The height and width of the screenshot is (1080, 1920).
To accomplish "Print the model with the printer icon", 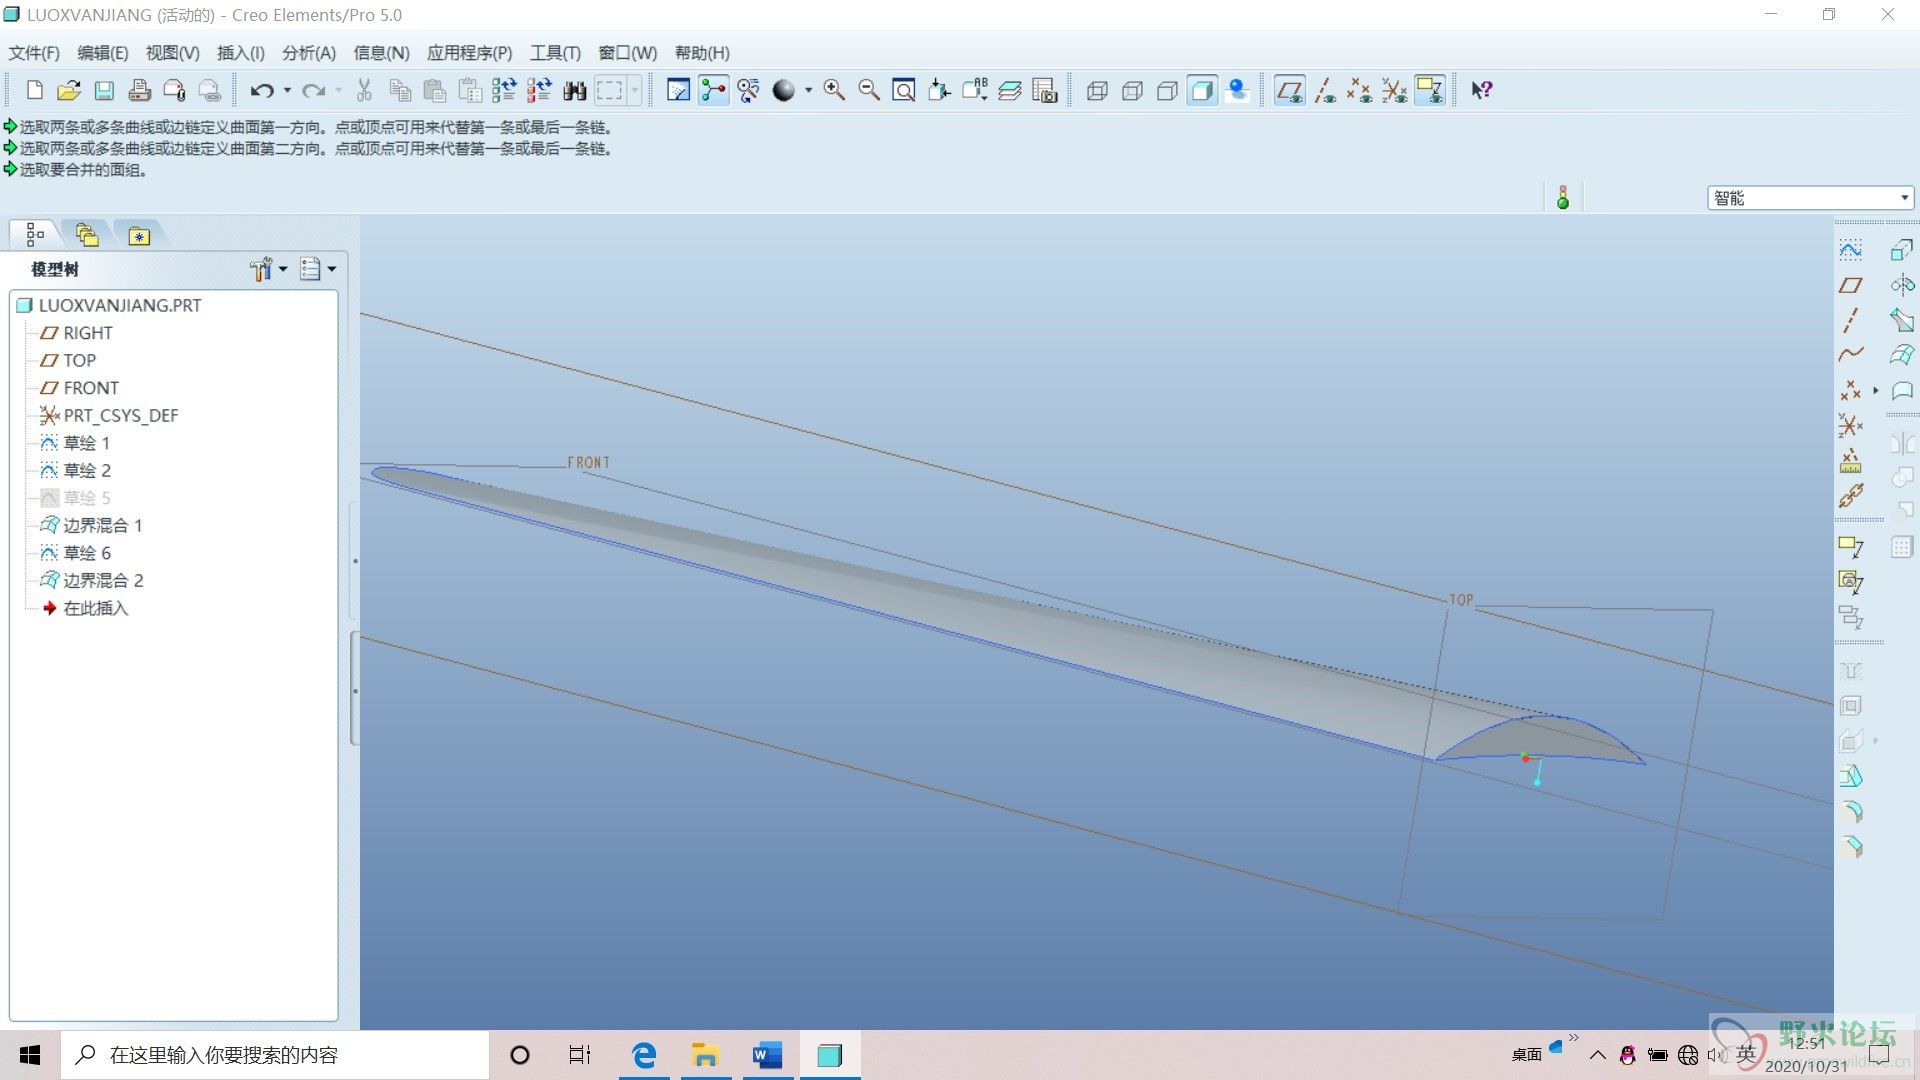I will 140,91.
